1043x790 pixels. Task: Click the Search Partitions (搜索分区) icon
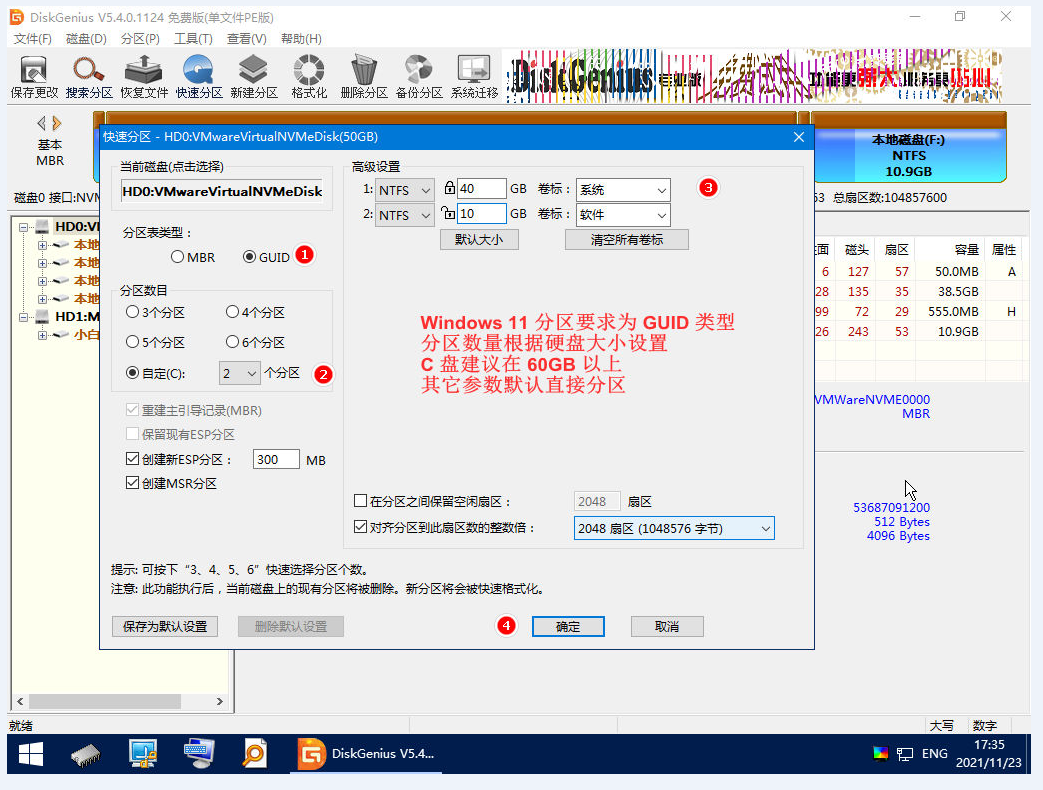89,76
